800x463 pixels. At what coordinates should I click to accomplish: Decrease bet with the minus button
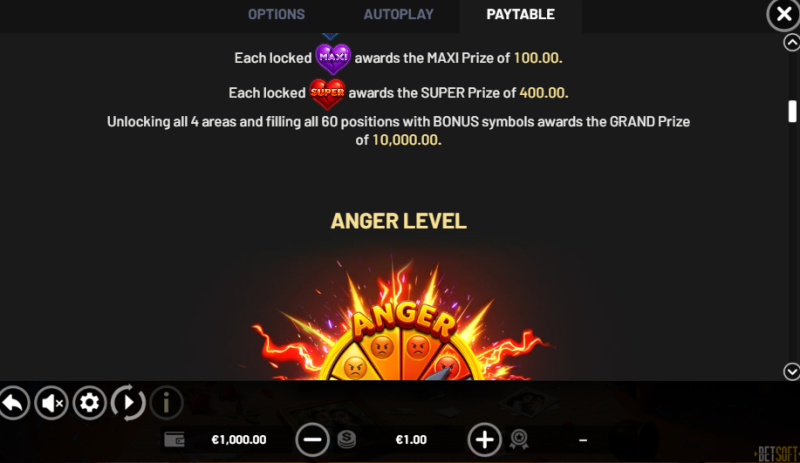(x=312, y=440)
